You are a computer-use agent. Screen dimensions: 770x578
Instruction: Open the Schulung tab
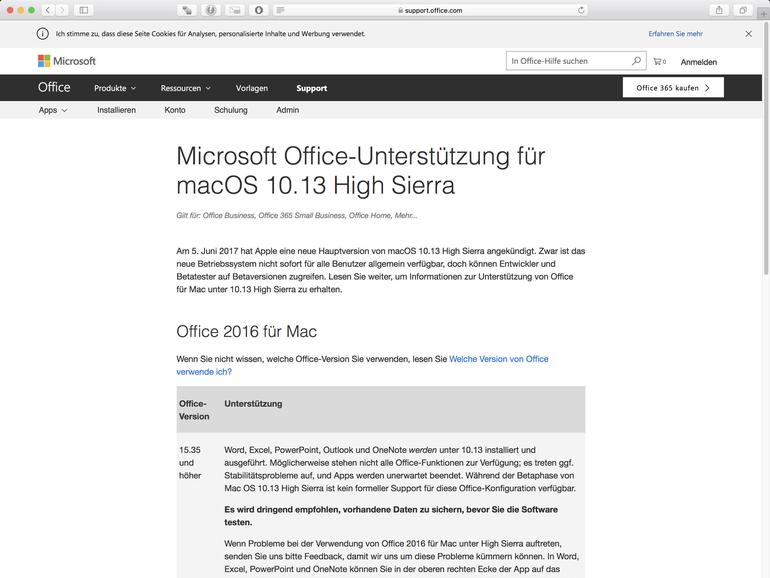(x=230, y=110)
